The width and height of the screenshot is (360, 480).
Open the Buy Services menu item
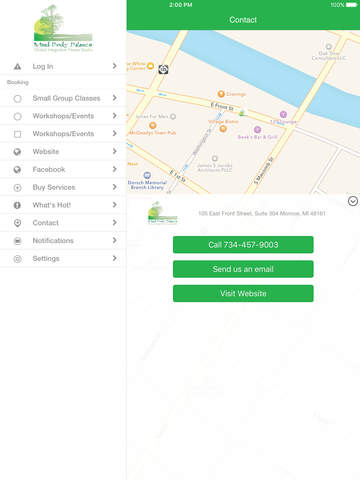pyautogui.click(x=63, y=187)
